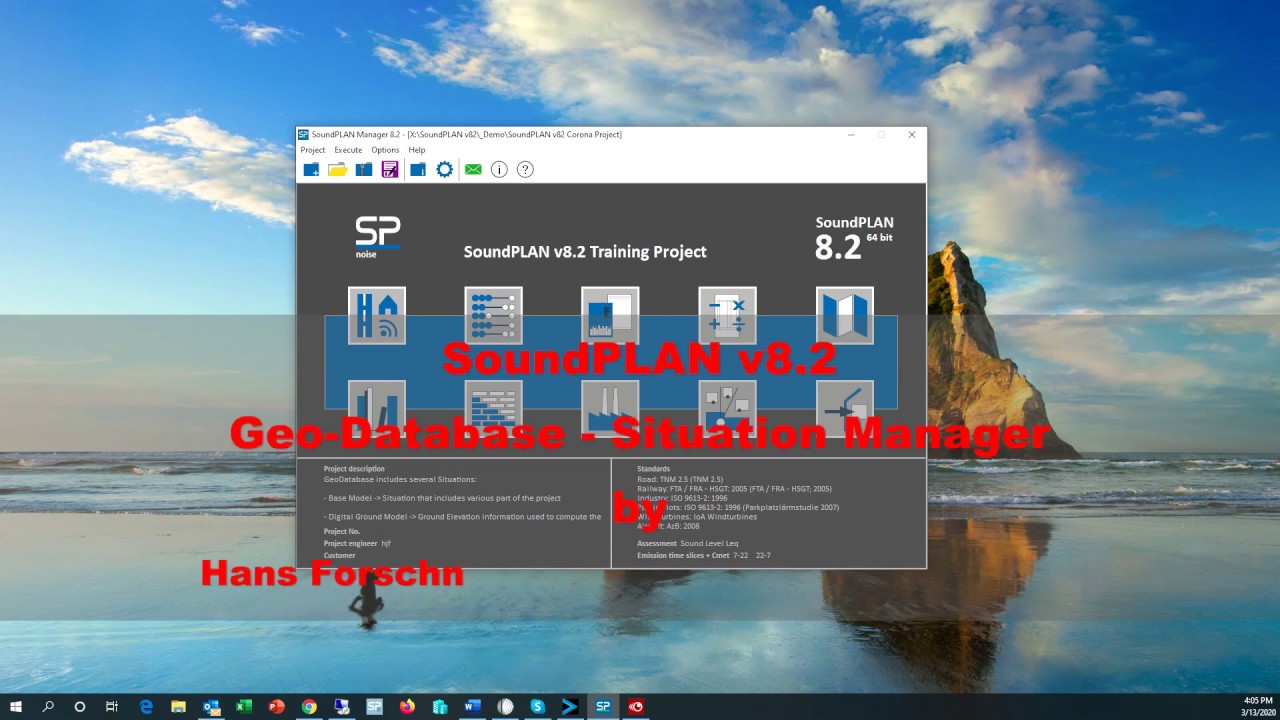Open the Help menu
The width and height of the screenshot is (1280, 720).
tap(417, 150)
